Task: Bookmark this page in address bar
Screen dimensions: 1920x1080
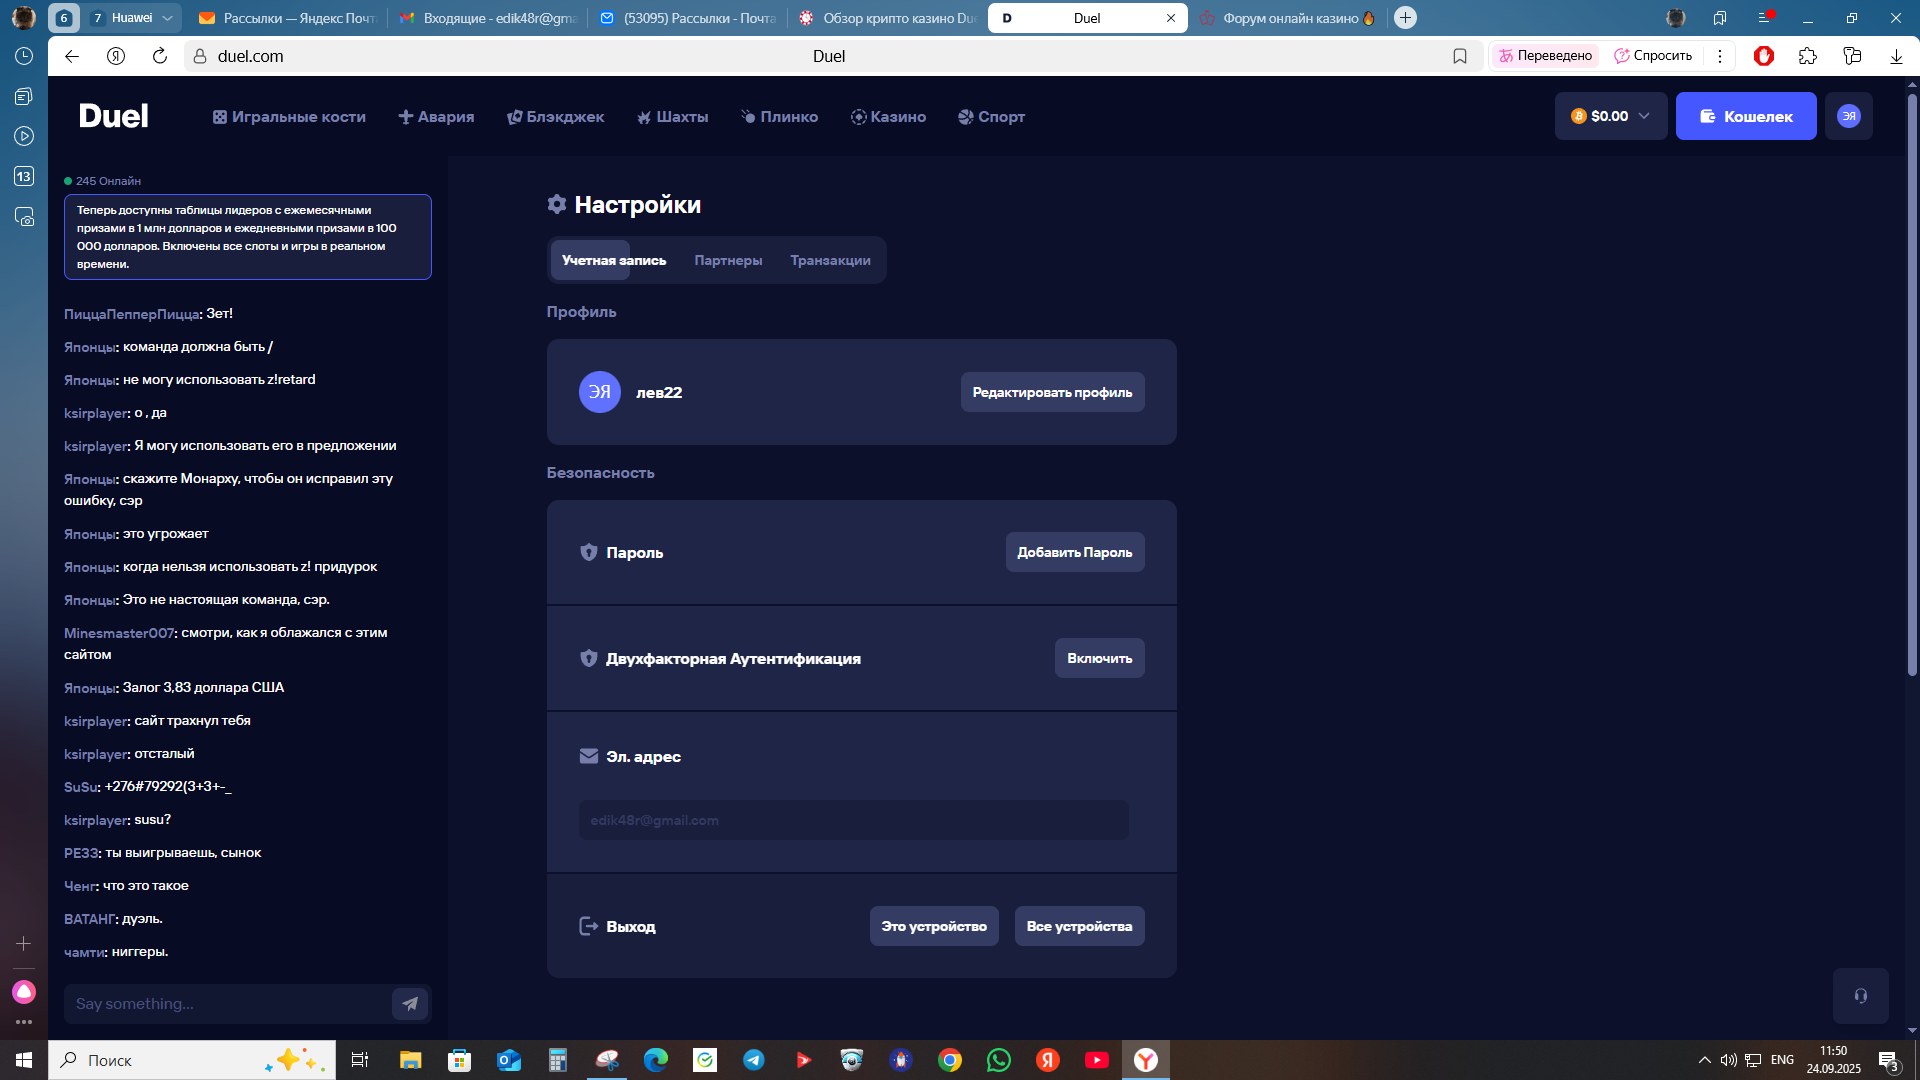Action: [x=1460, y=56]
